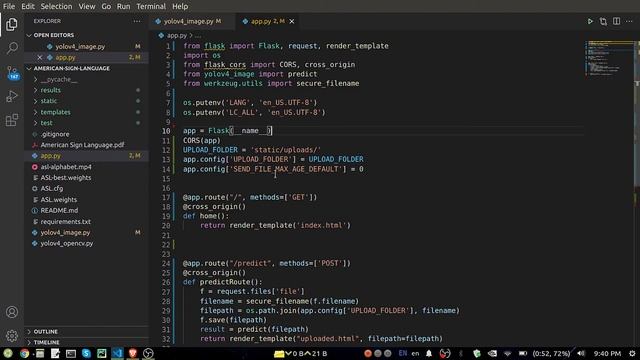
Task: Click the notification bell in system tray
Action: 429,353
